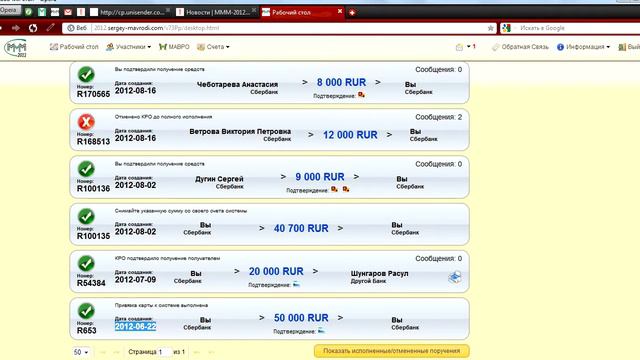The image size is (640, 360).
Task: Click sender name Чеботарева Анастасия
Action: (237, 84)
